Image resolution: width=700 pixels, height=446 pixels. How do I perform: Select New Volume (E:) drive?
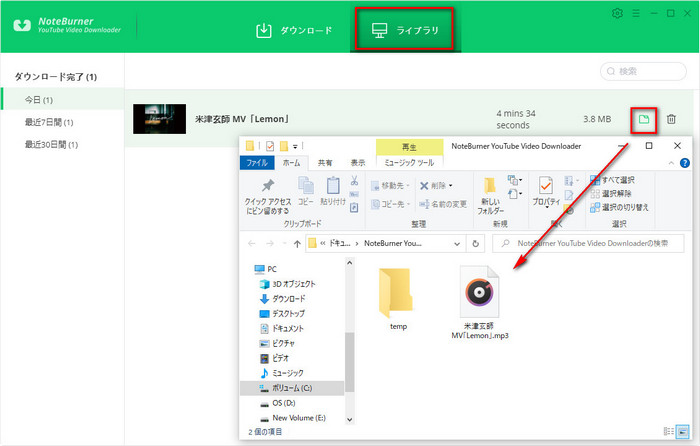click(x=293, y=418)
